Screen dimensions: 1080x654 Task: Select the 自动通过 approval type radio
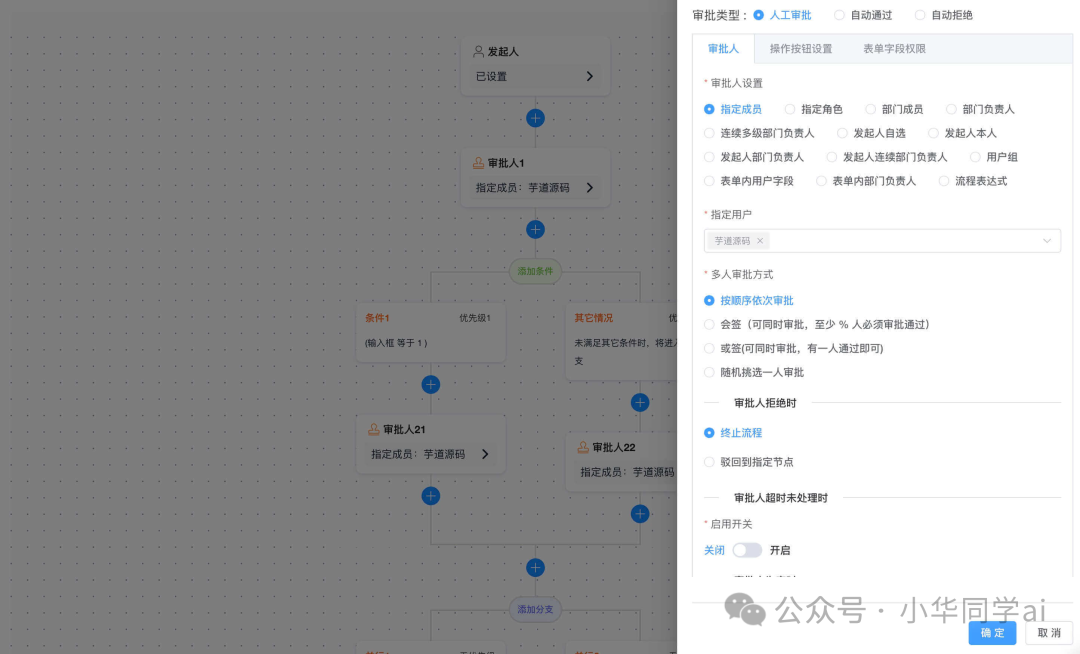tap(841, 14)
